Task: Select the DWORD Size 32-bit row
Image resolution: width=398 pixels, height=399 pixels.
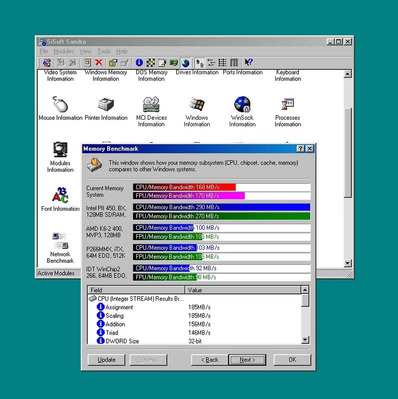Action: click(195, 341)
